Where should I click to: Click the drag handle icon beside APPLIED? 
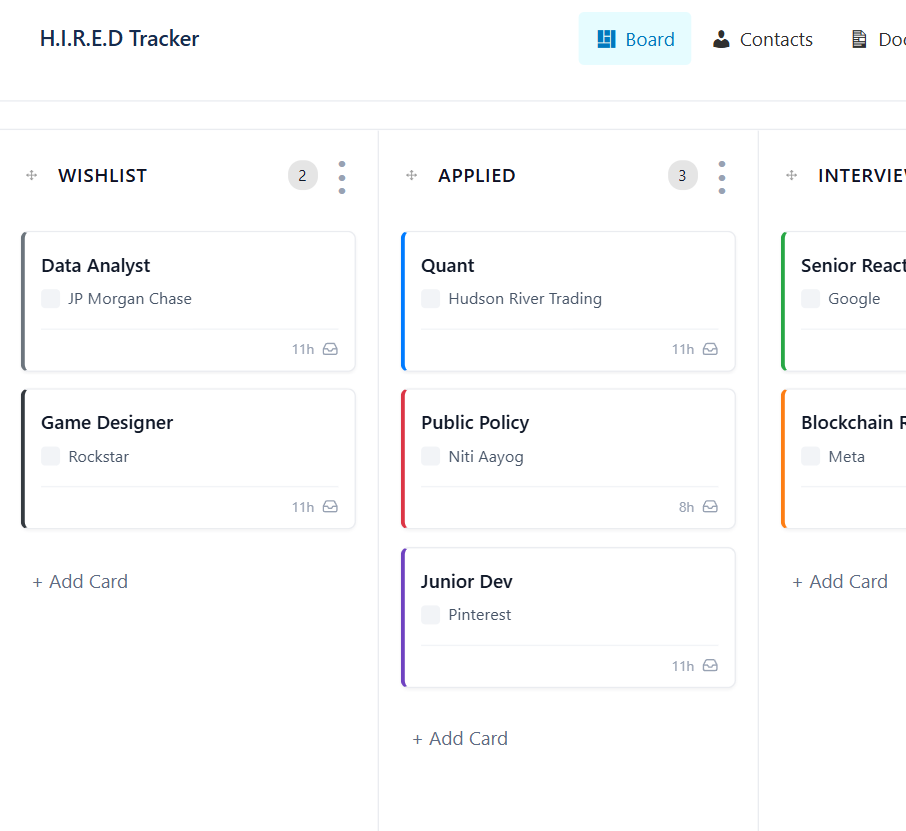[411, 176]
